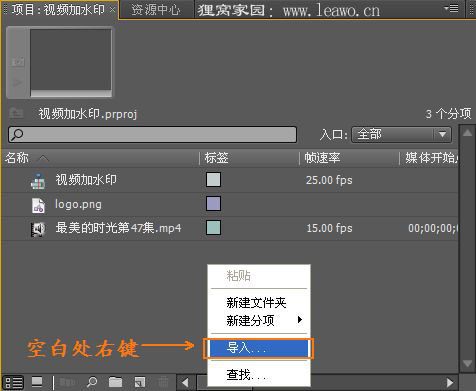Select the logo.png item name
This screenshot has height=391, width=476.
click(78, 204)
